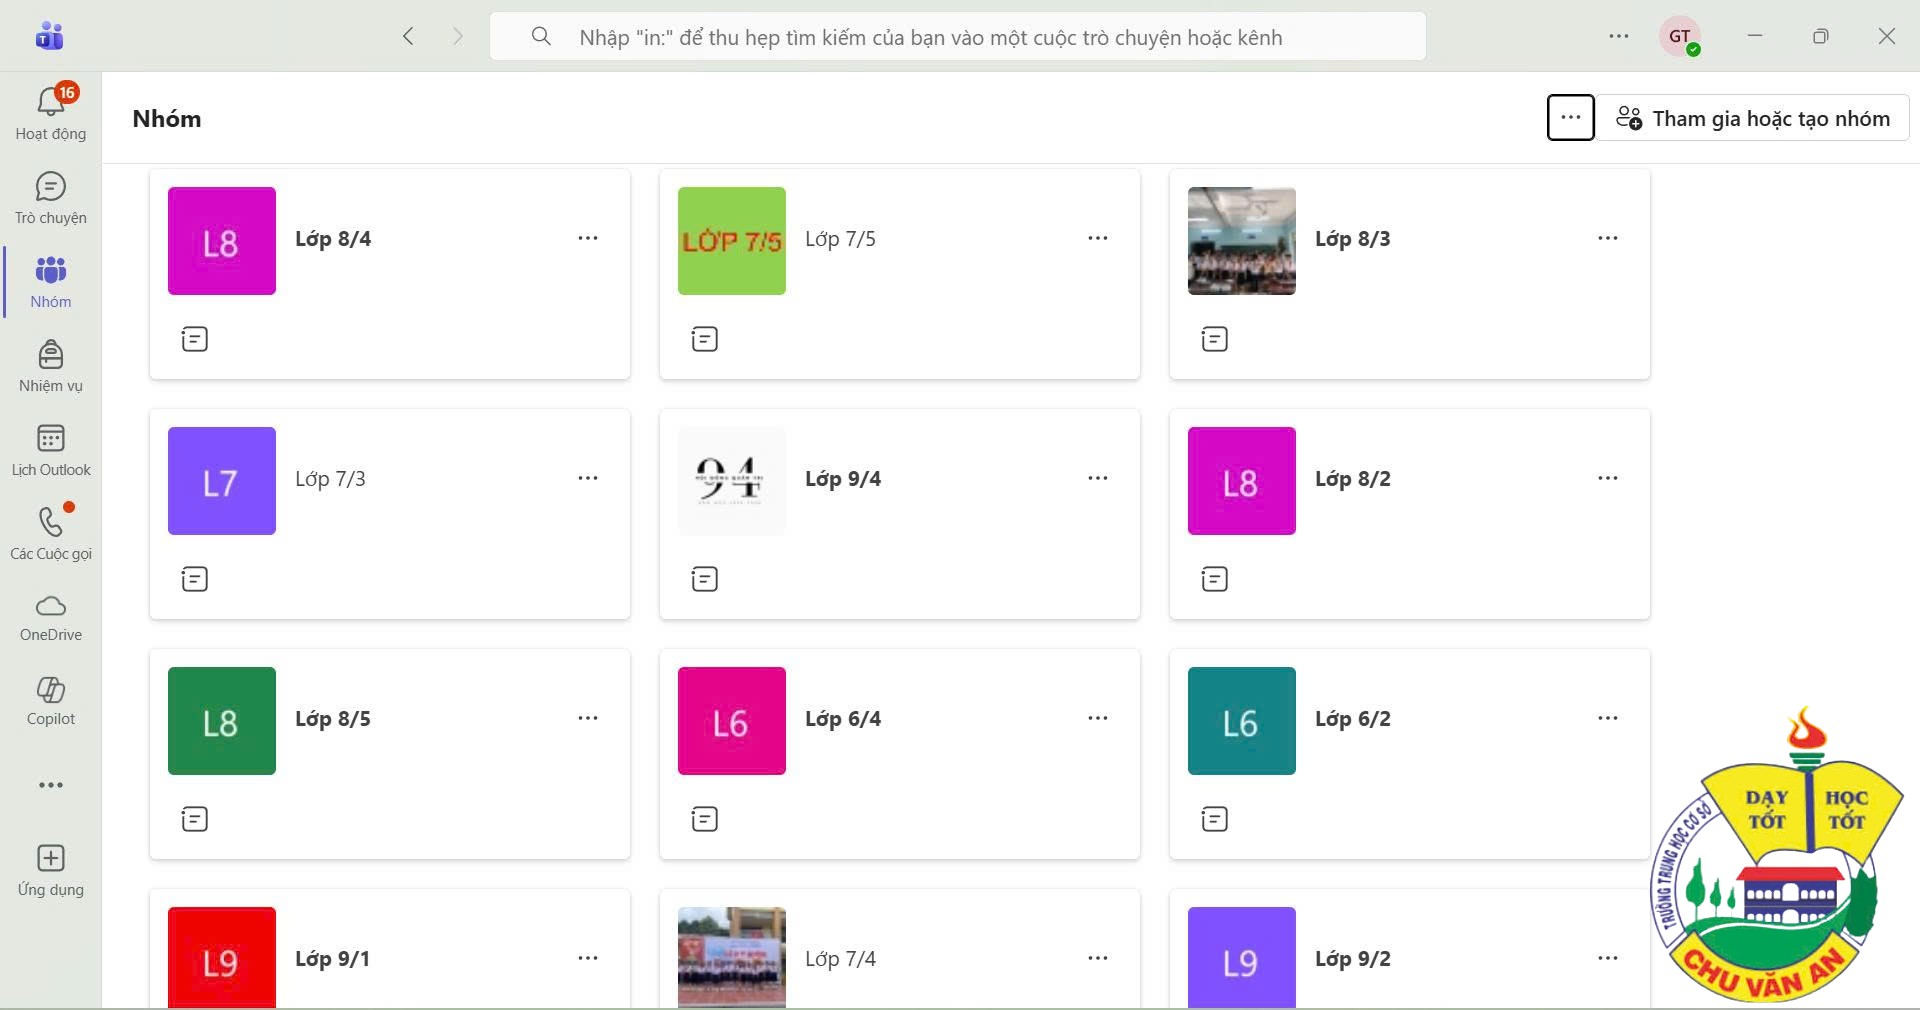Open the notes icon under Lớp 6/2
1920x1010 pixels.
pyautogui.click(x=1215, y=819)
